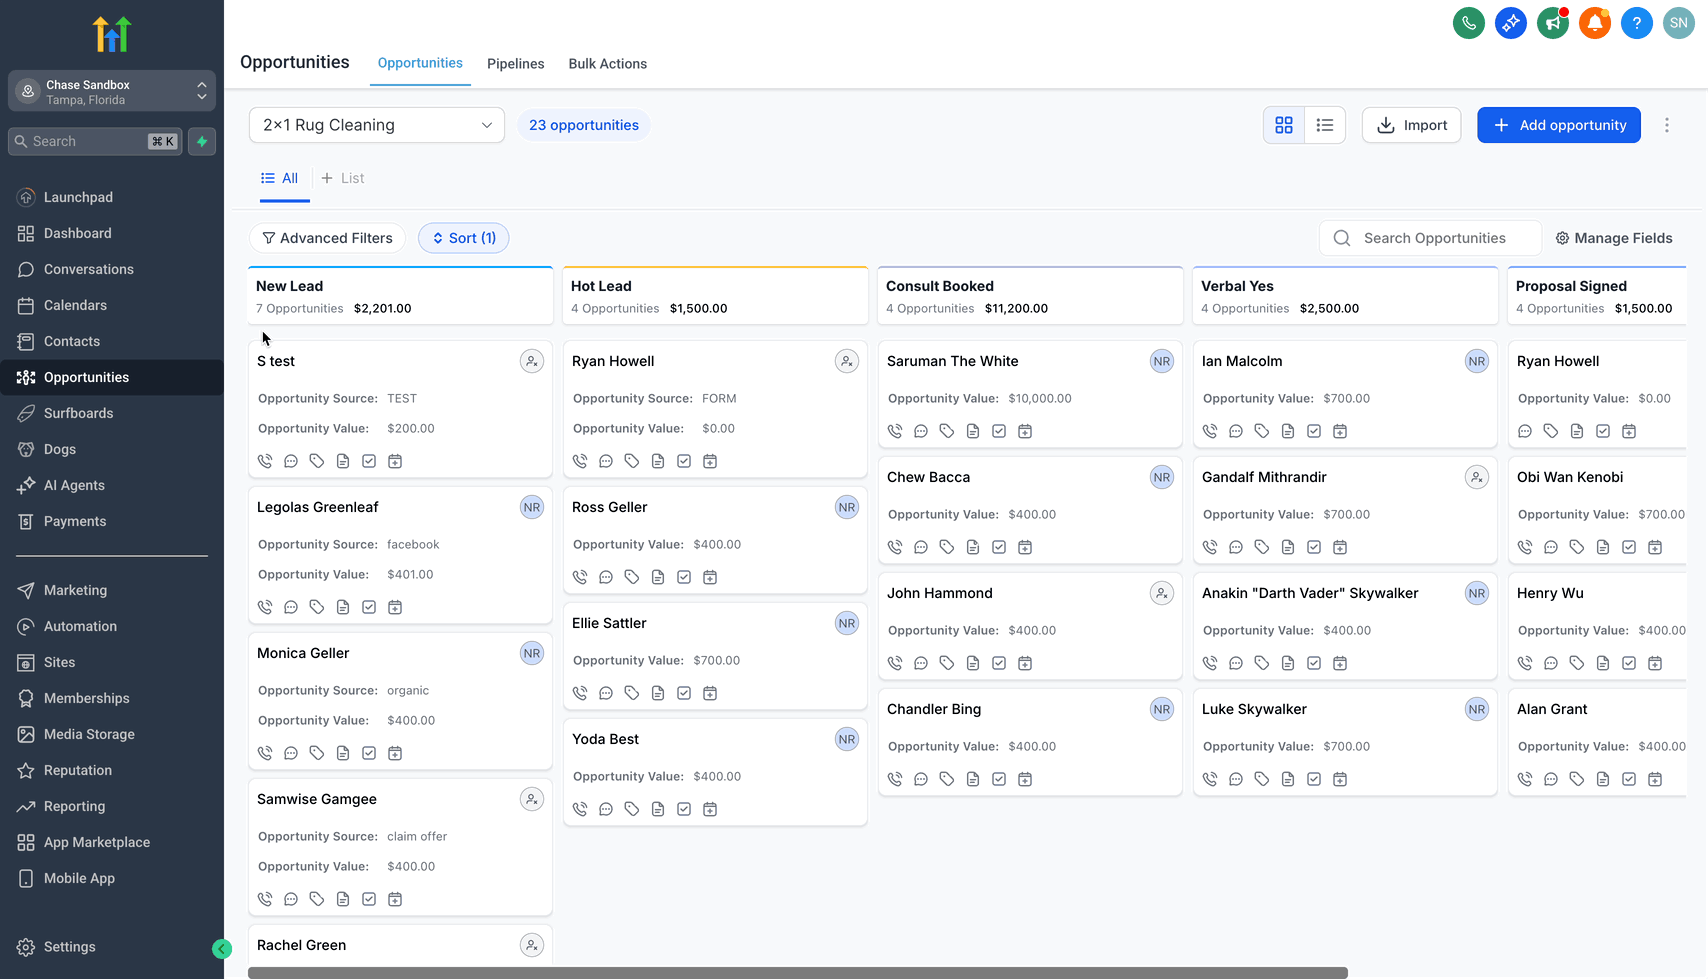Open the notifications bell icon

[1594, 23]
